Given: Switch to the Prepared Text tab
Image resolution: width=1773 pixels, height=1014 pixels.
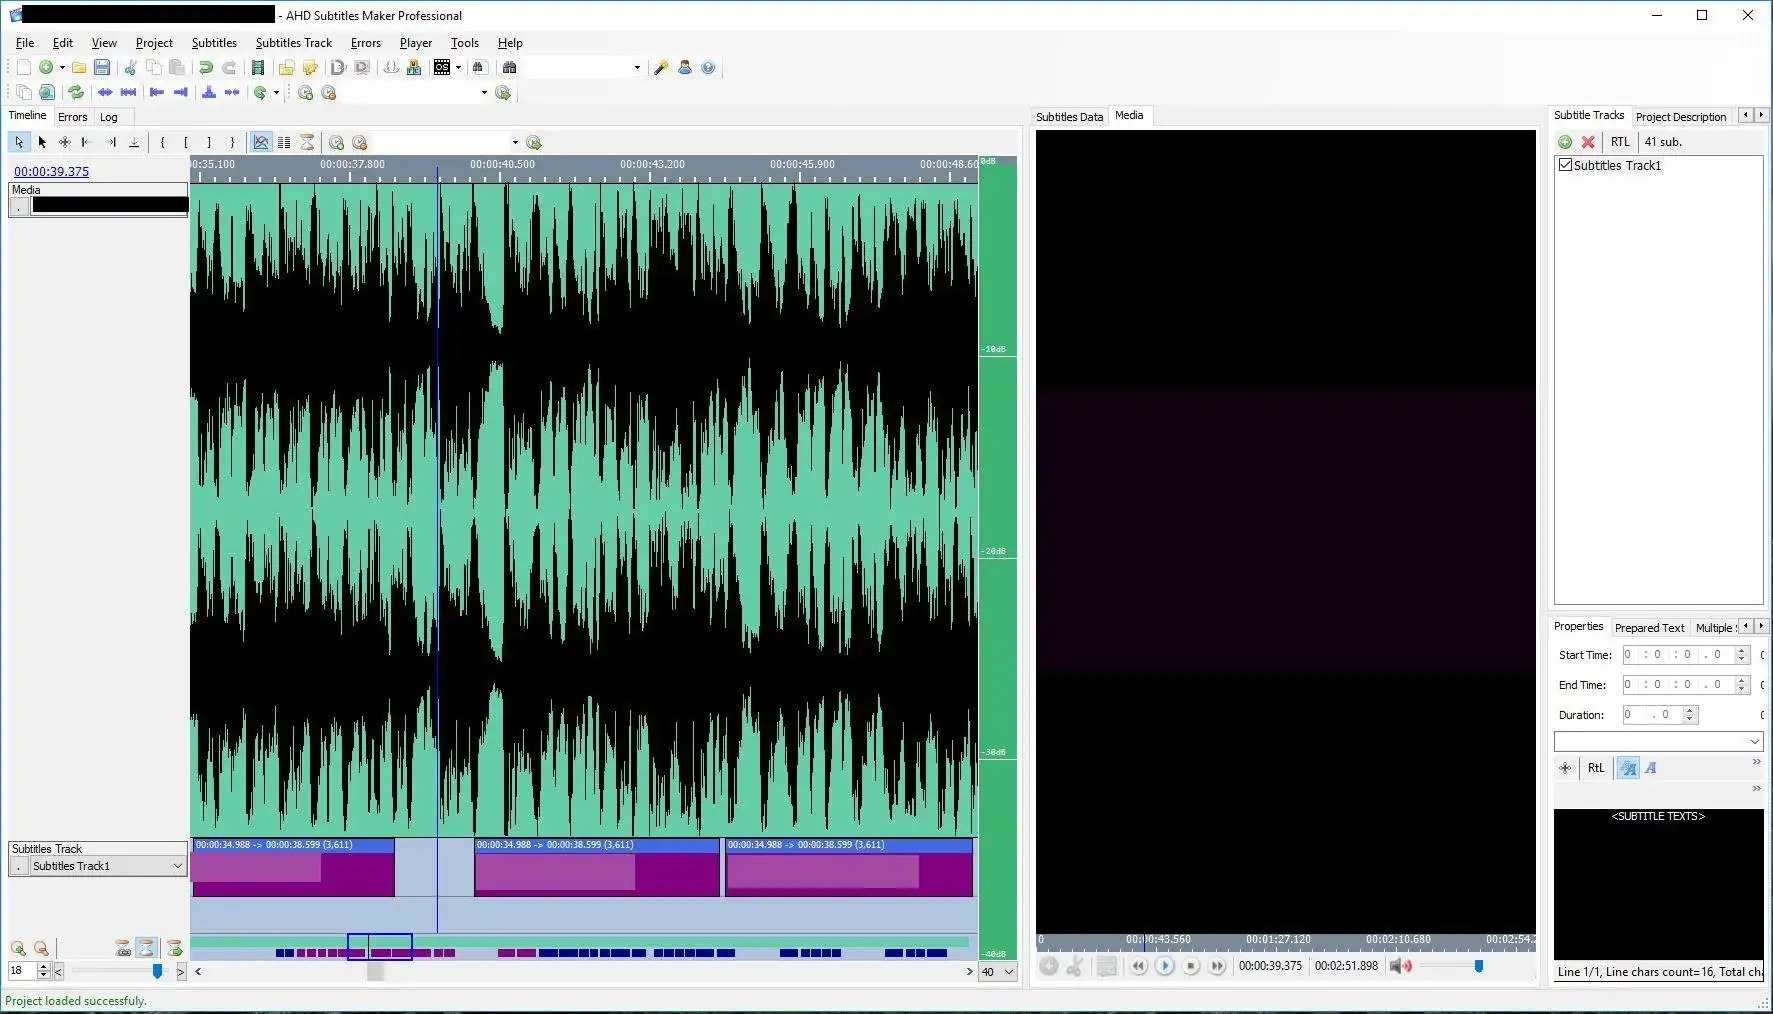Looking at the screenshot, I should pyautogui.click(x=1649, y=628).
